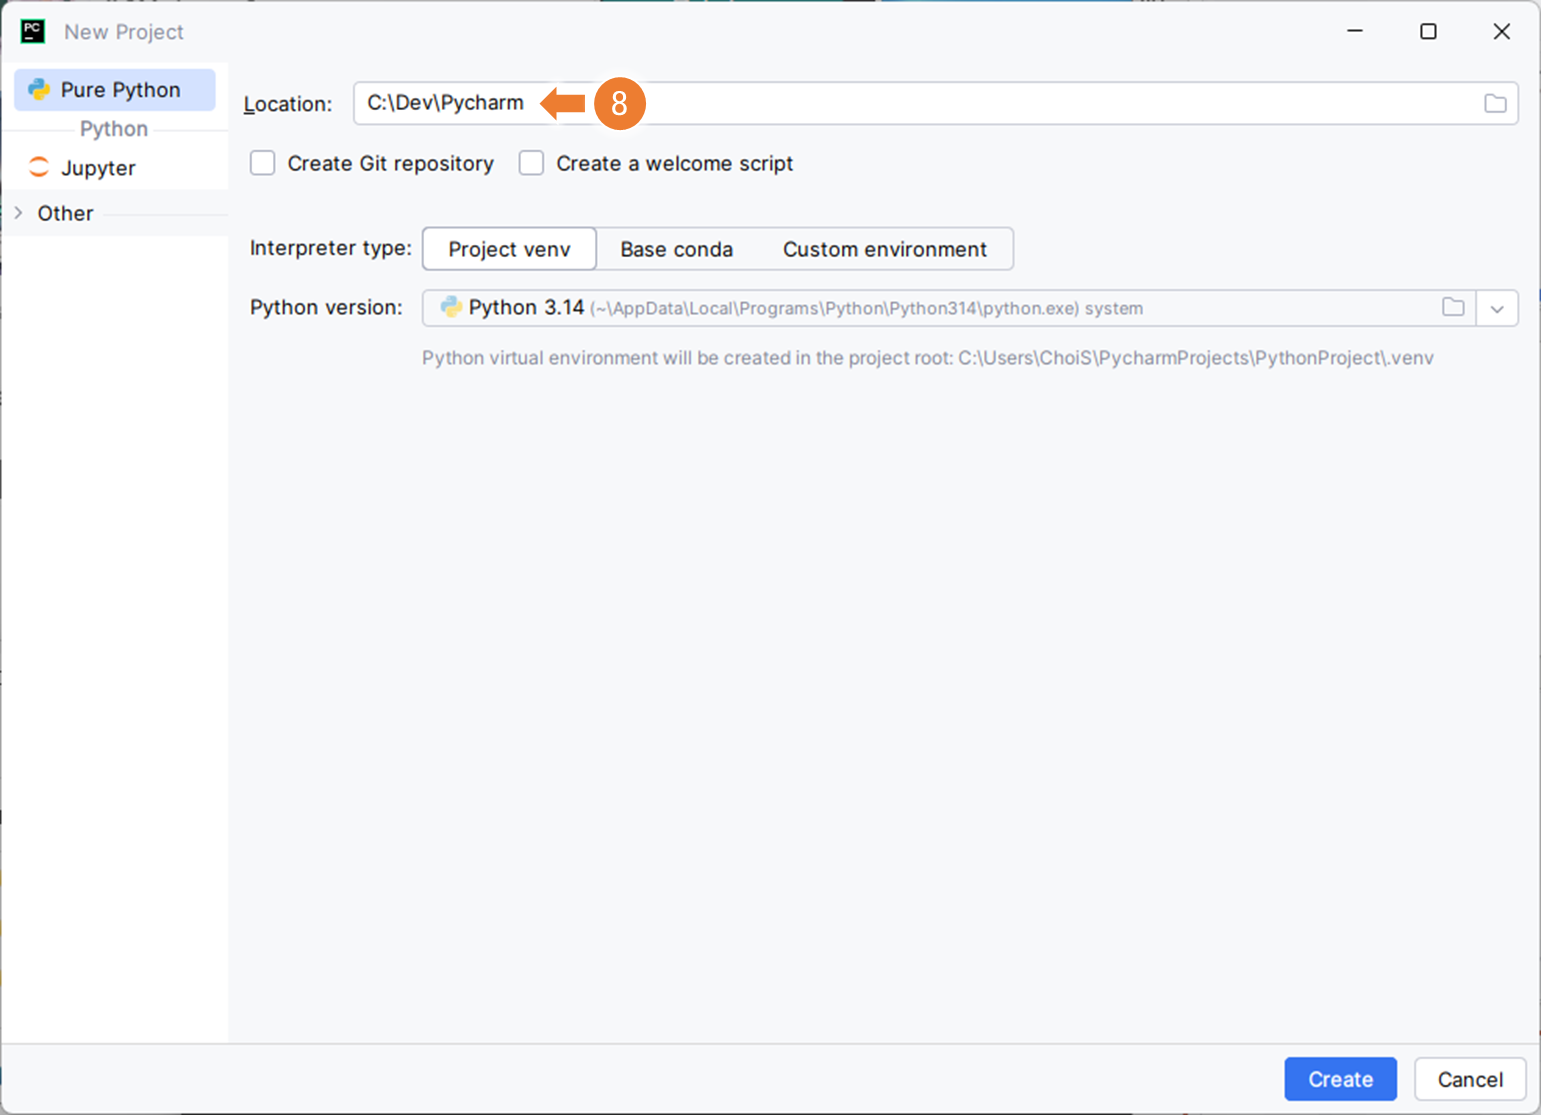Screen dimensions: 1541x1115
Task: Click the PyCharm logo in the title bar
Action: tap(33, 31)
